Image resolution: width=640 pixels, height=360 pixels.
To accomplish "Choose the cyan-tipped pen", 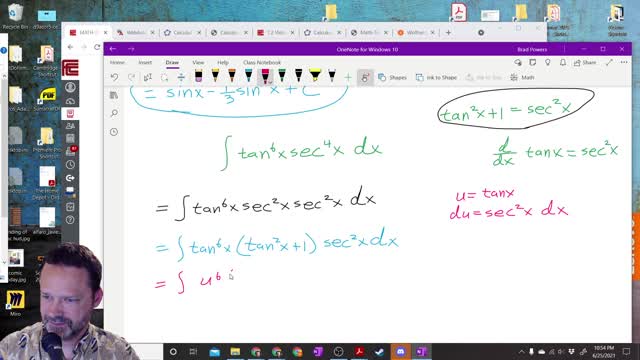I will [x=249, y=76].
